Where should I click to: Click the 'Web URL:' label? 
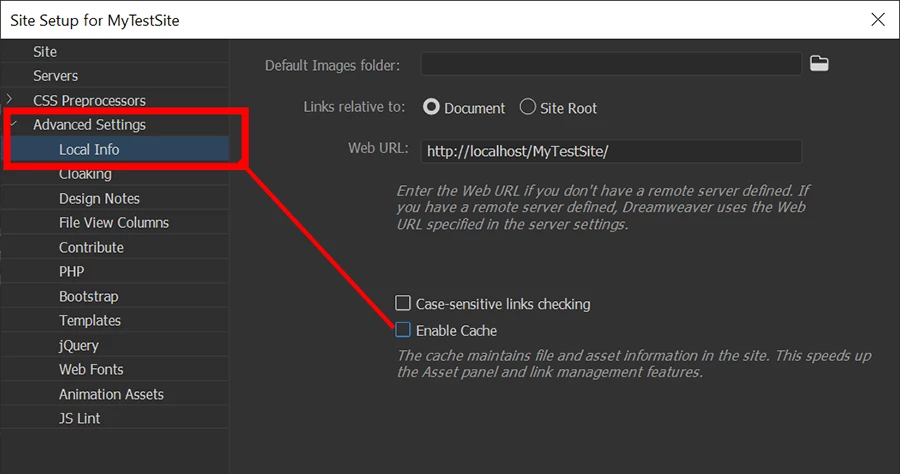[x=378, y=148]
